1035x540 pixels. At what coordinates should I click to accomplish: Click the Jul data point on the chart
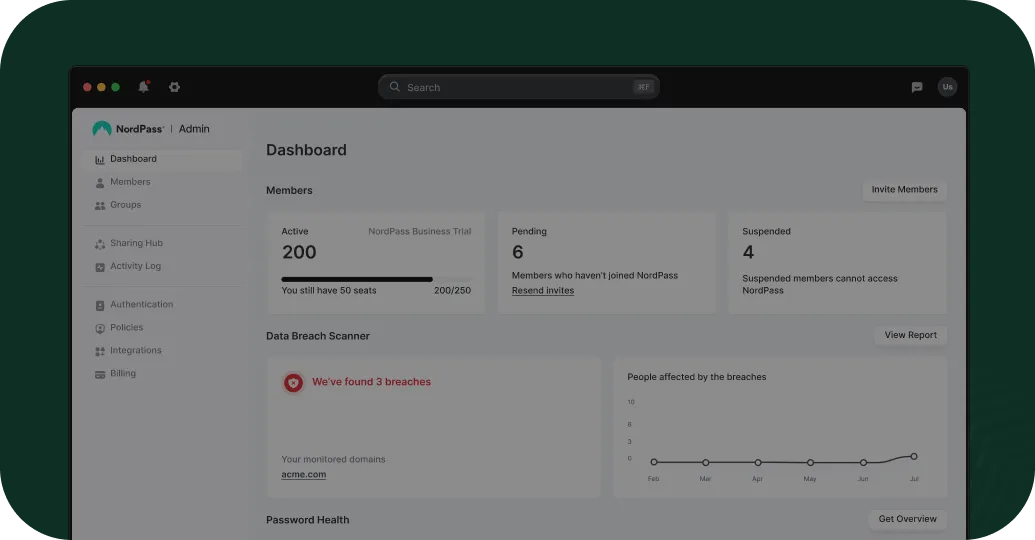pyautogui.click(x=914, y=456)
